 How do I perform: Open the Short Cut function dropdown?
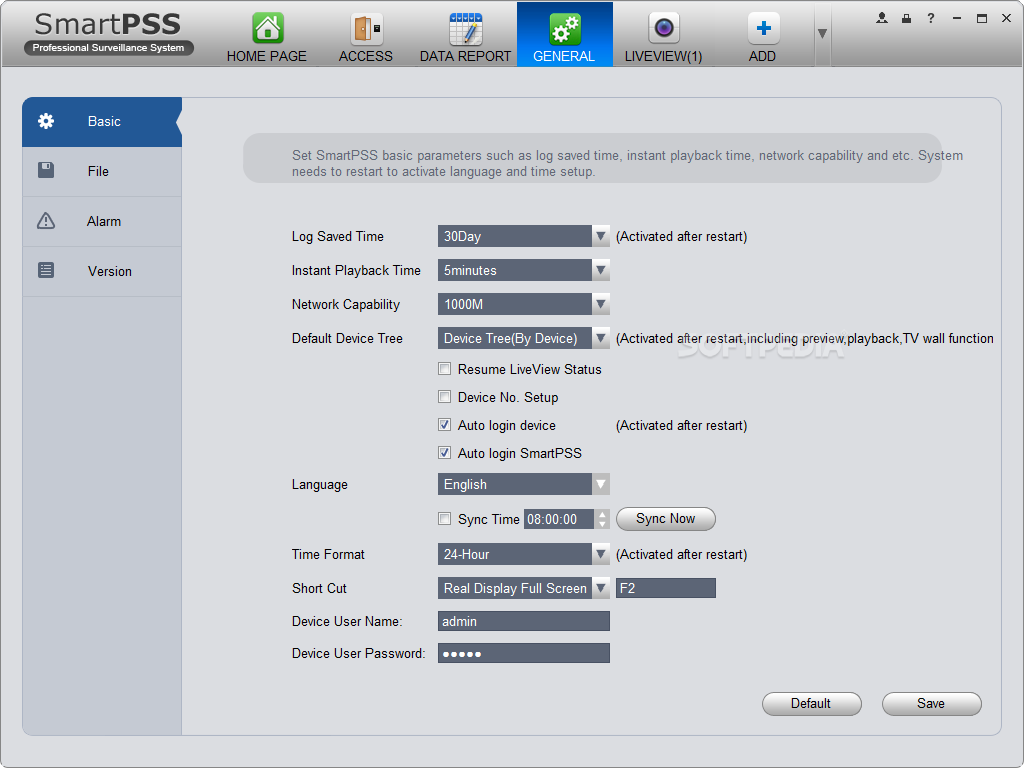click(x=524, y=588)
